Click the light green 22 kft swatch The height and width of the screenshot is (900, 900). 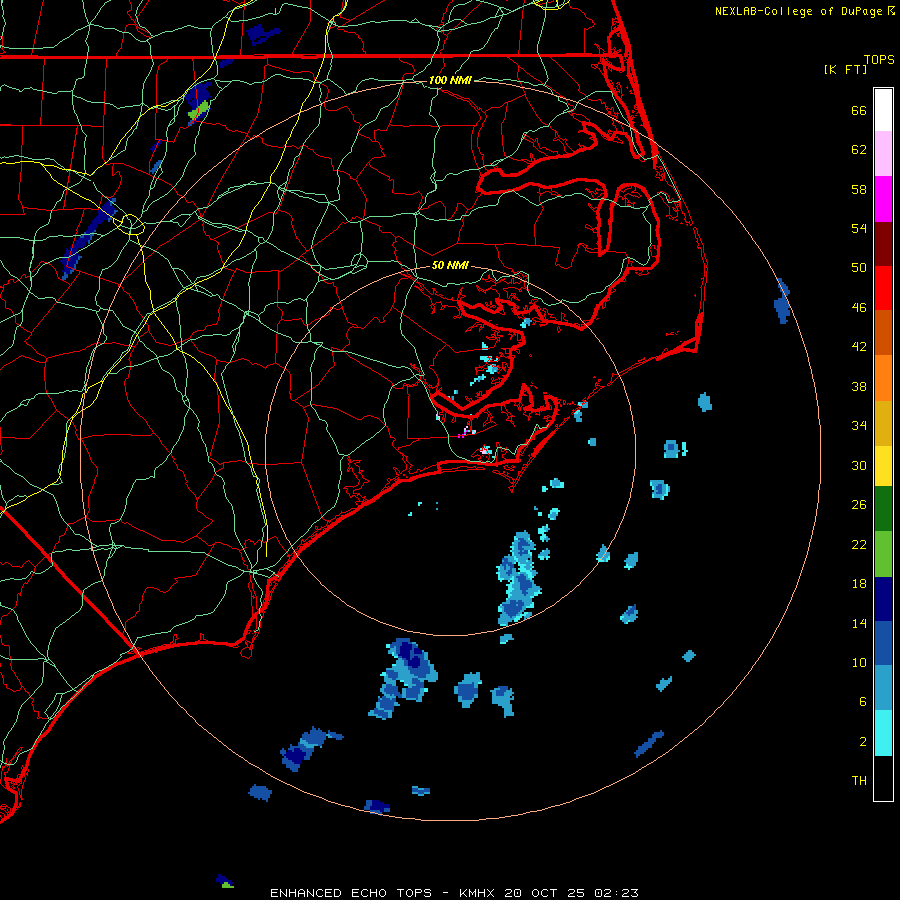point(883,554)
